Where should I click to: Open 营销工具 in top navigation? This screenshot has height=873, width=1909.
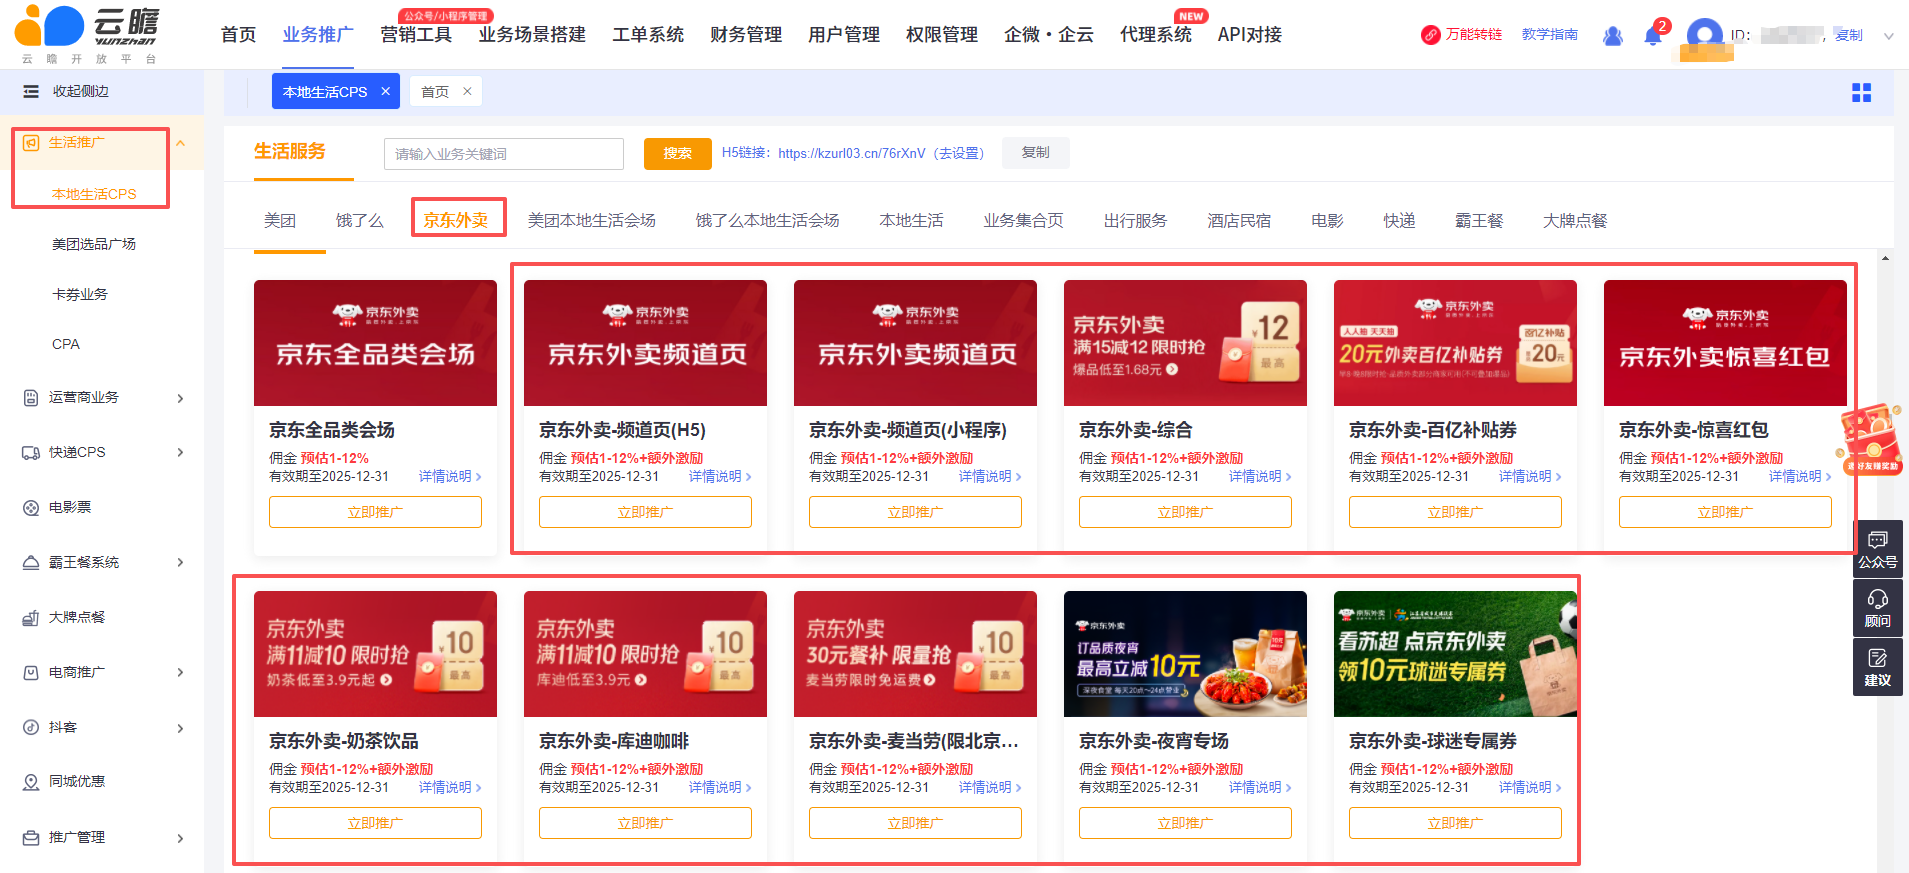416,35
